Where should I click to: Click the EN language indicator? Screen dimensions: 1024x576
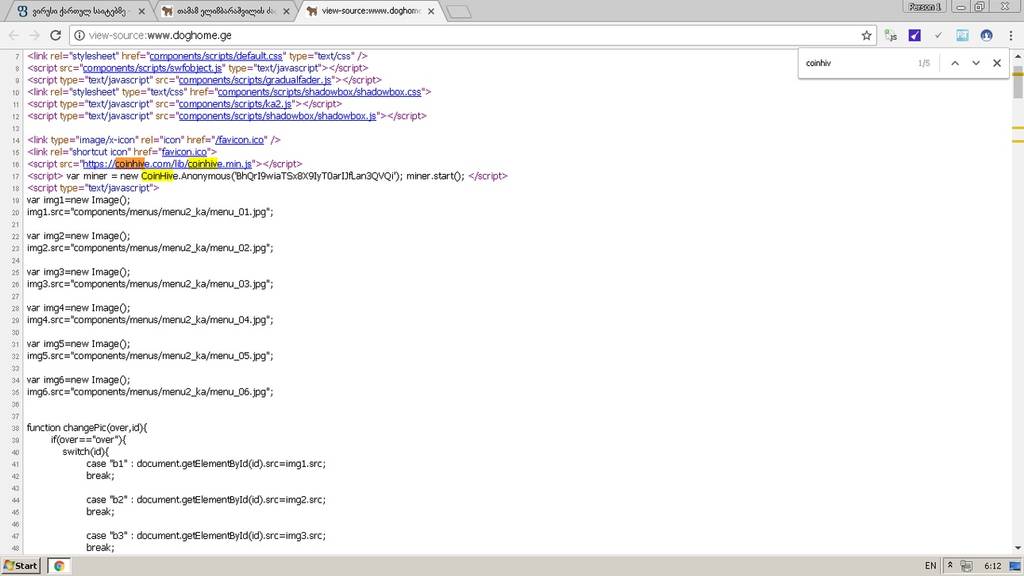[x=931, y=566]
